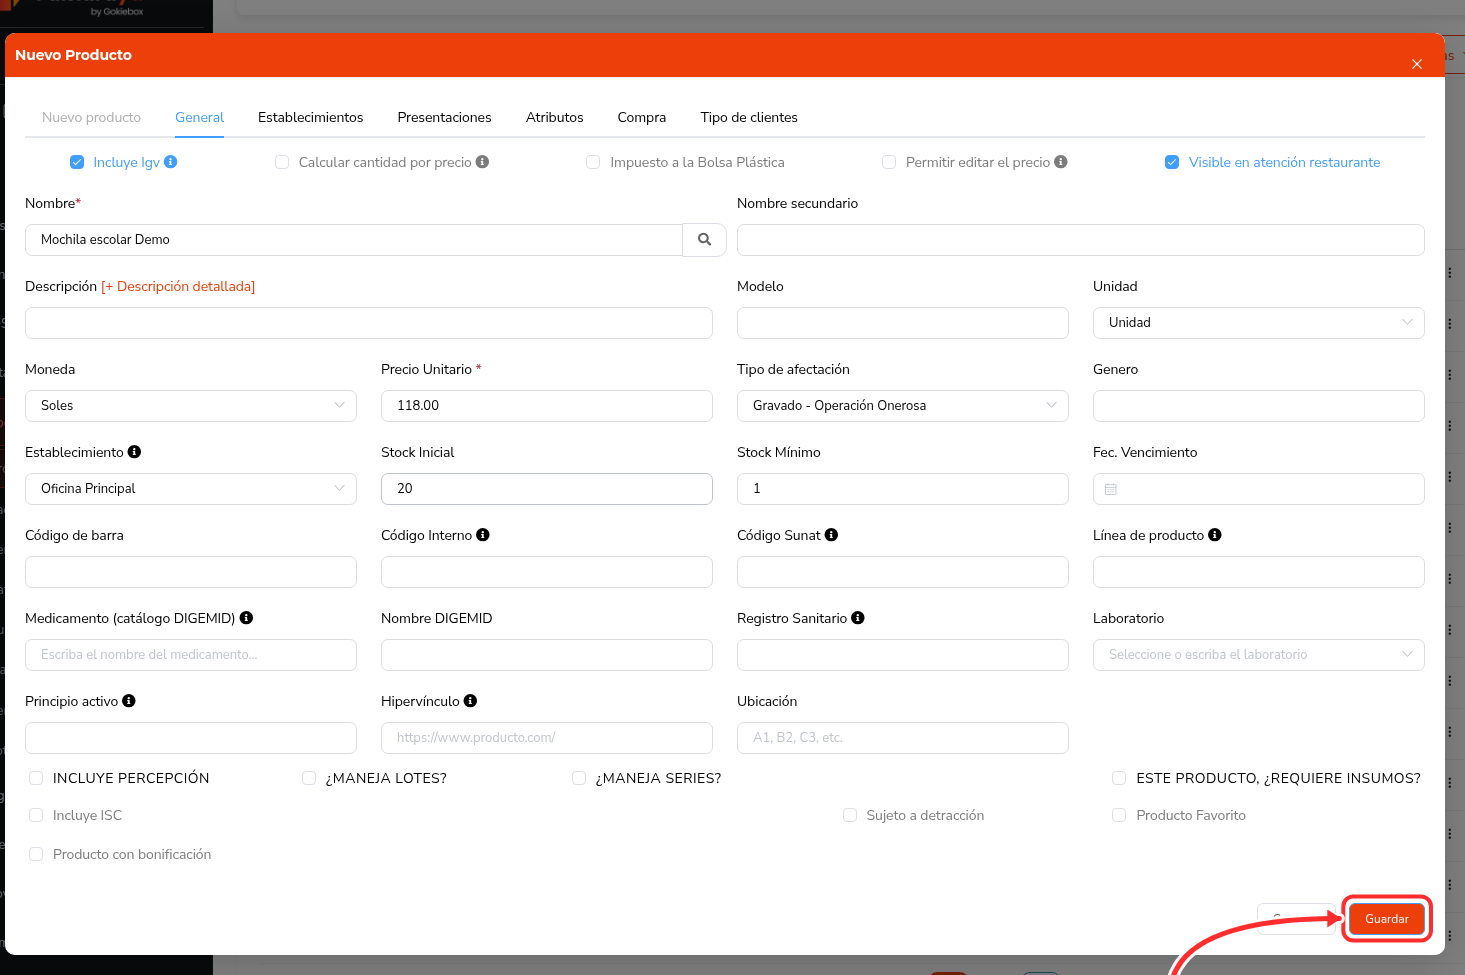Go to the Presentaciones tab

coord(445,117)
